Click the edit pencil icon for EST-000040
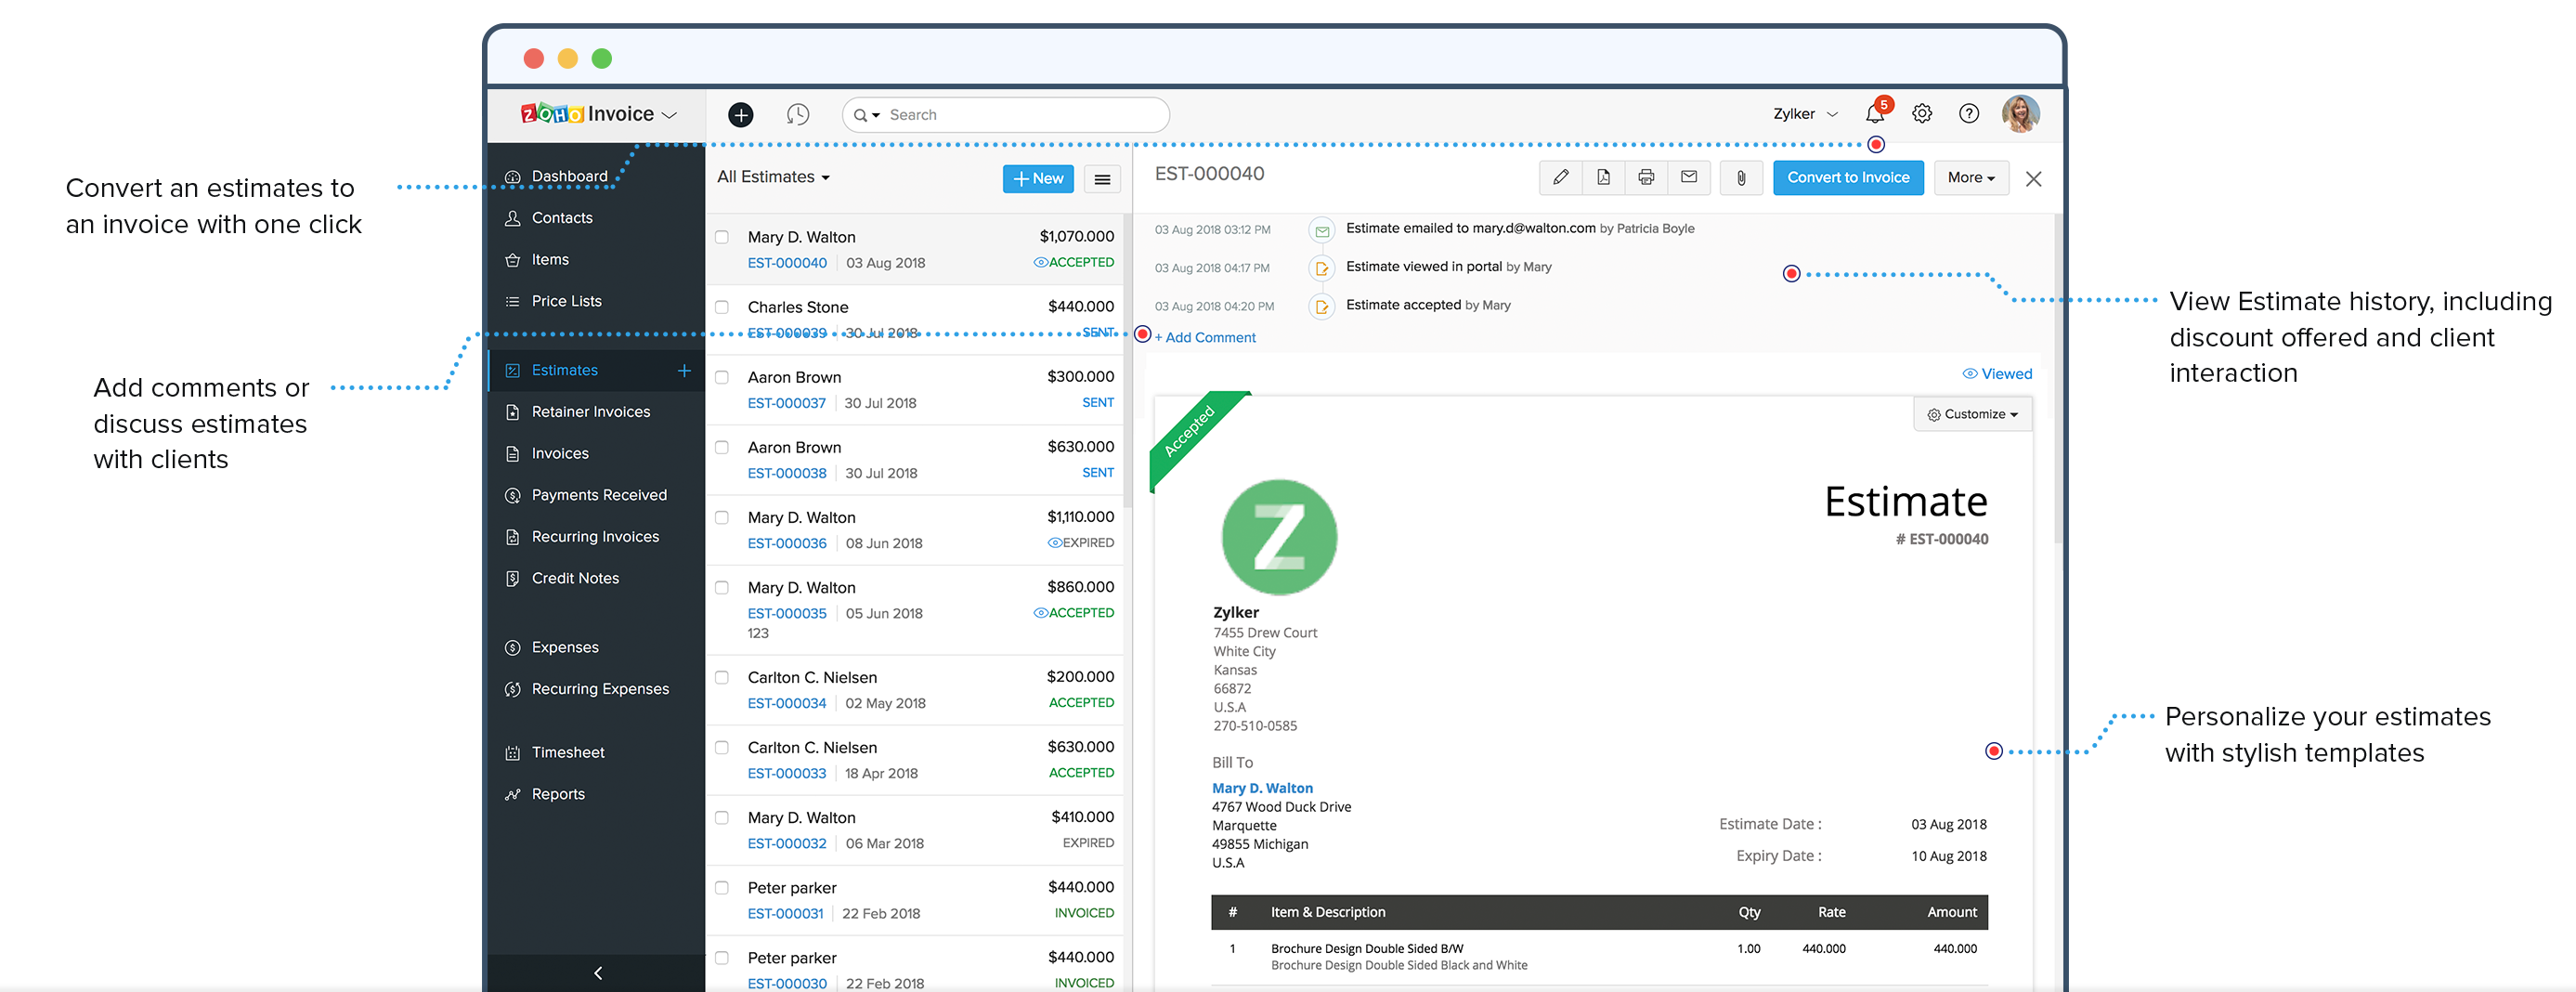This screenshot has height=992, width=2576. coord(1560,178)
